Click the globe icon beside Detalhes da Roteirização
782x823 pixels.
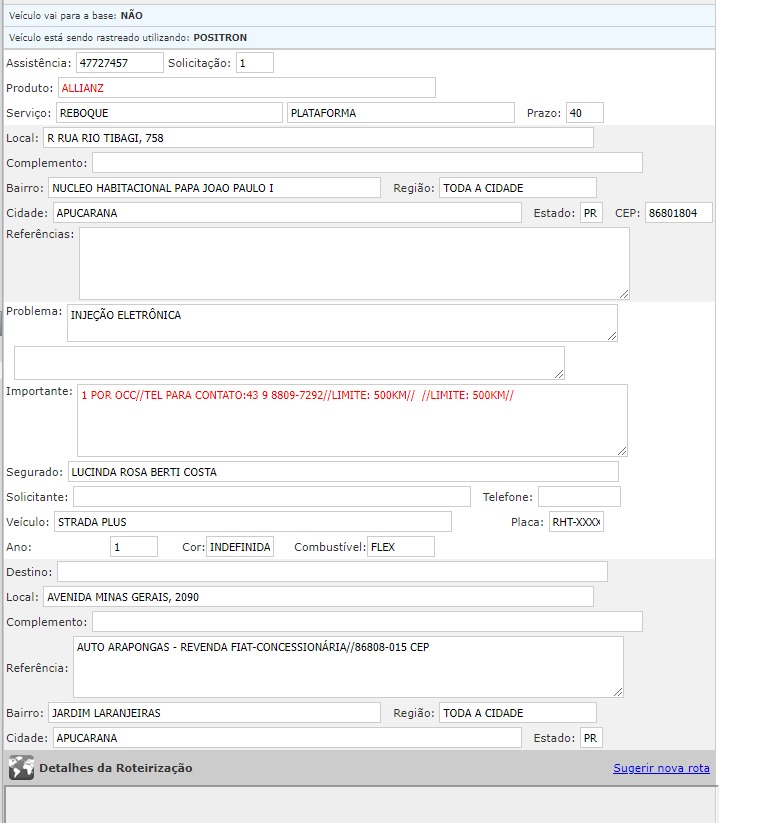tap(21, 768)
